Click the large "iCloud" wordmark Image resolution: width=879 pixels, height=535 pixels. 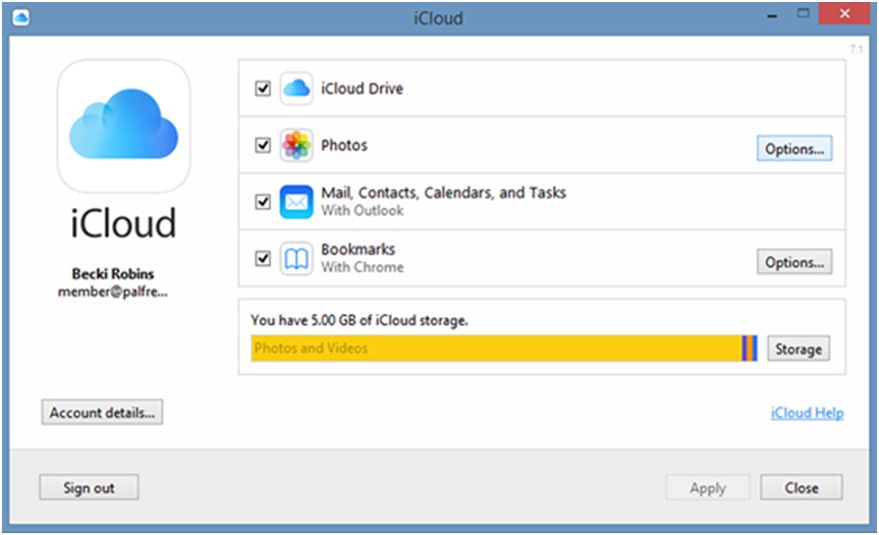[123, 223]
